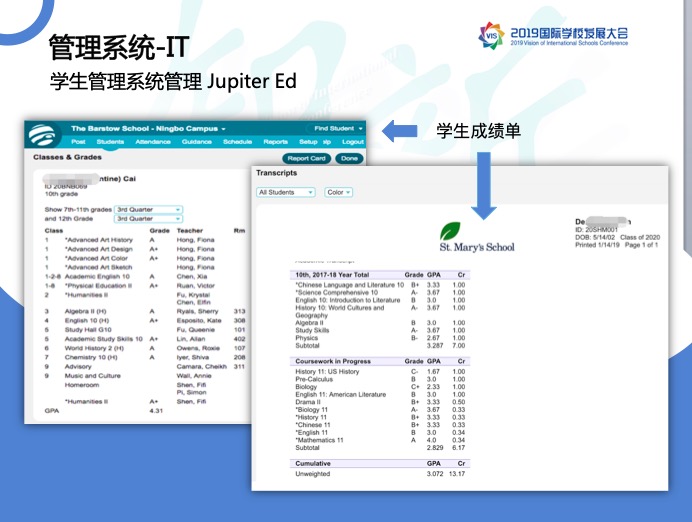Open the Students menu
The height and width of the screenshot is (522, 692).
pyautogui.click(x=110, y=142)
